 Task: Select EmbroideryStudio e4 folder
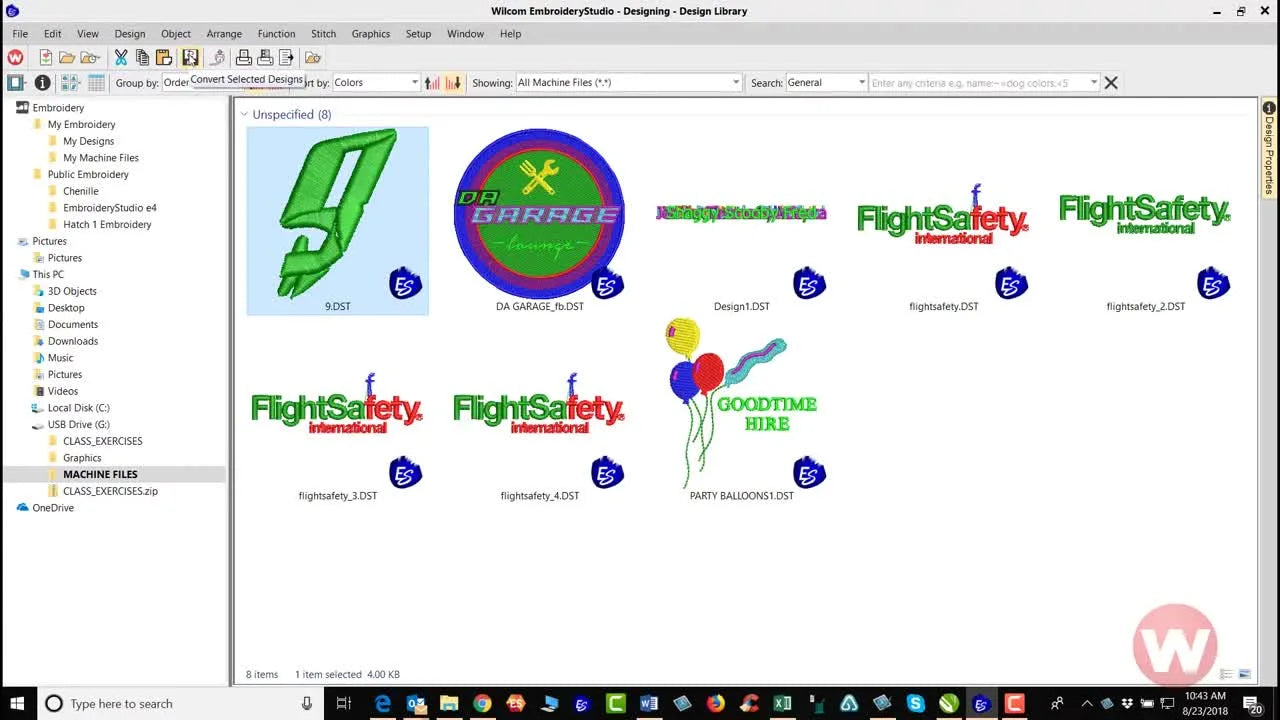pyautogui.click(x=109, y=208)
